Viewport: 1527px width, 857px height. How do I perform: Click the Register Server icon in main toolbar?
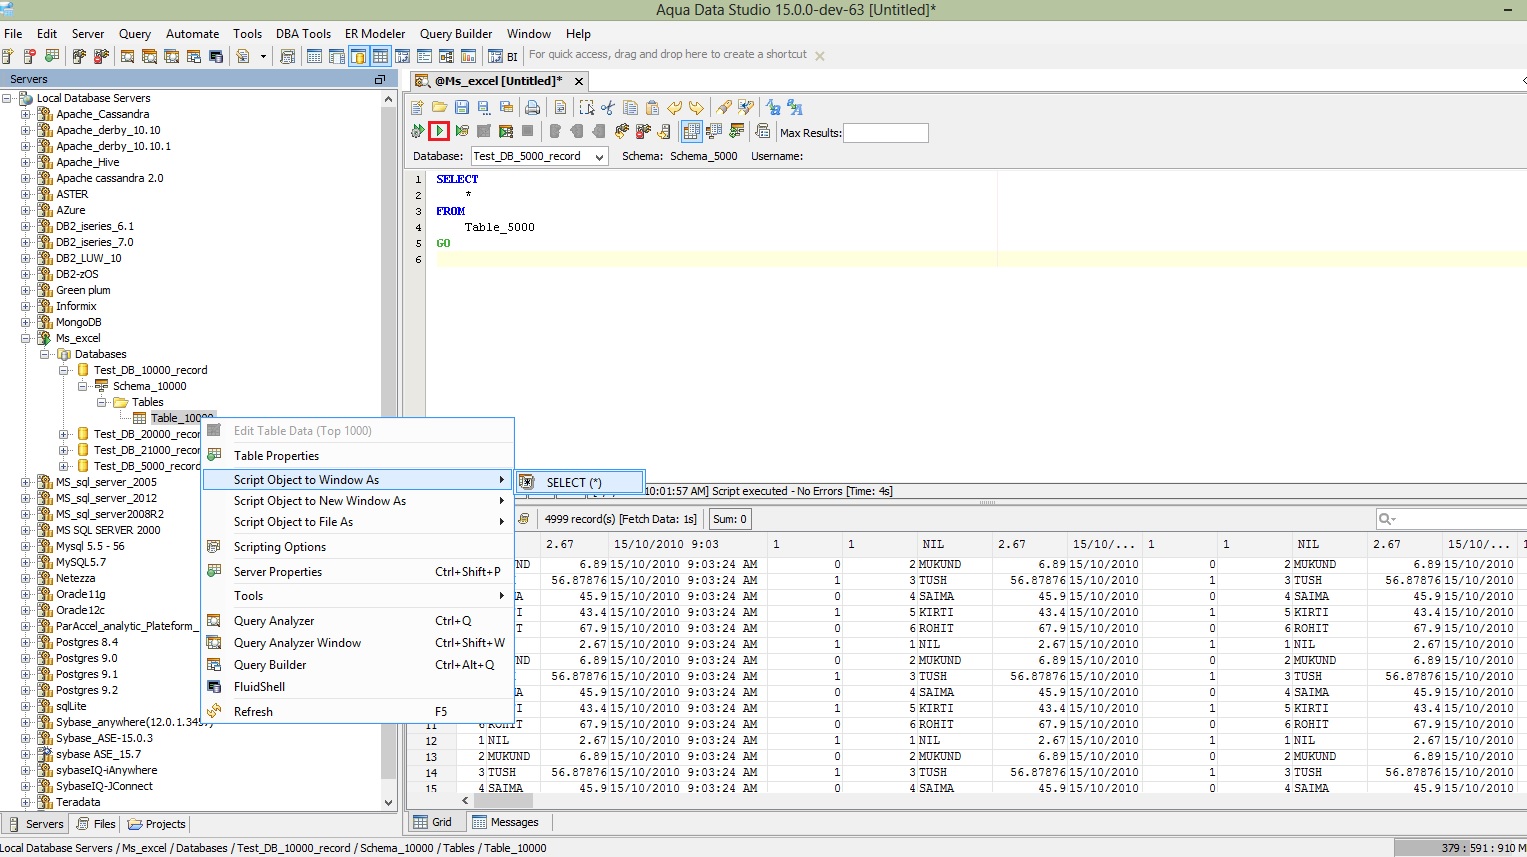[x=7, y=56]
